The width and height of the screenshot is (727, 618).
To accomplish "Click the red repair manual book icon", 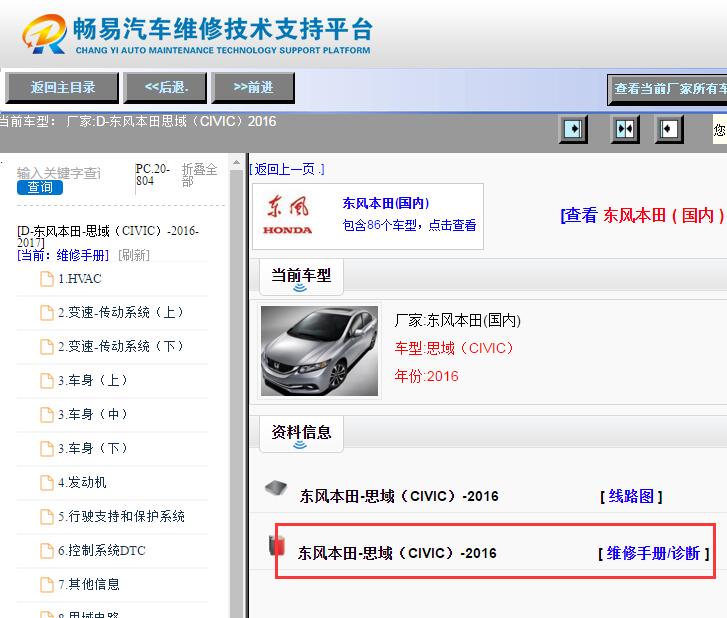I will [277, 544].
